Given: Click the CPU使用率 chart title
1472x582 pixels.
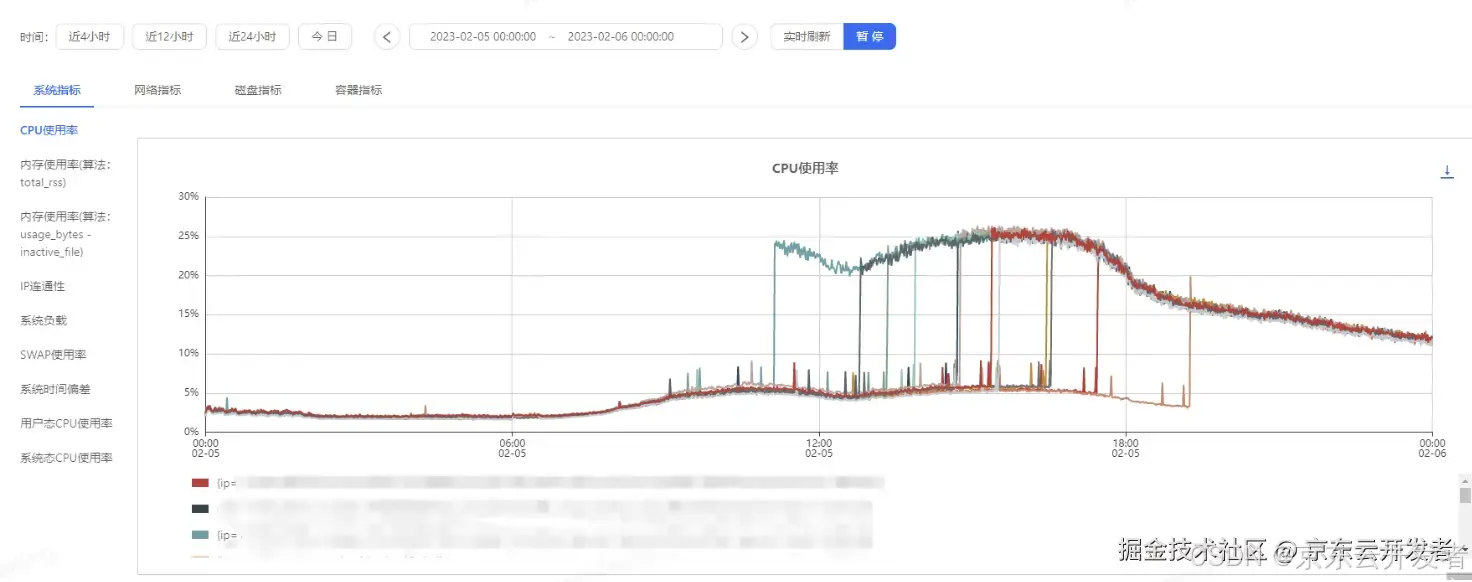Looking at the screenshot, I should click(805, 168).
